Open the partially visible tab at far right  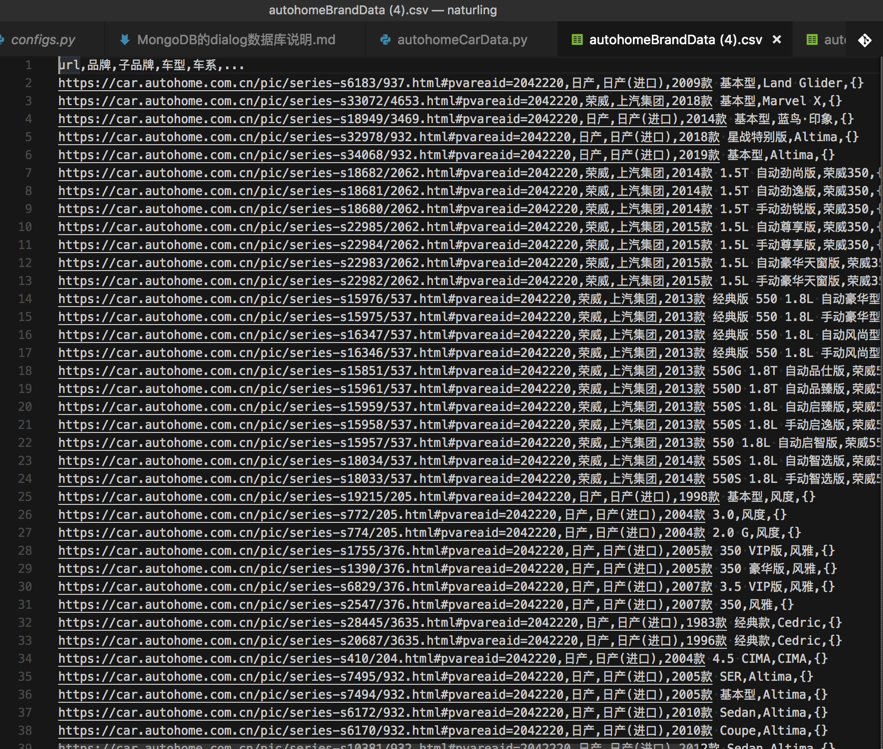coord(819,40)
